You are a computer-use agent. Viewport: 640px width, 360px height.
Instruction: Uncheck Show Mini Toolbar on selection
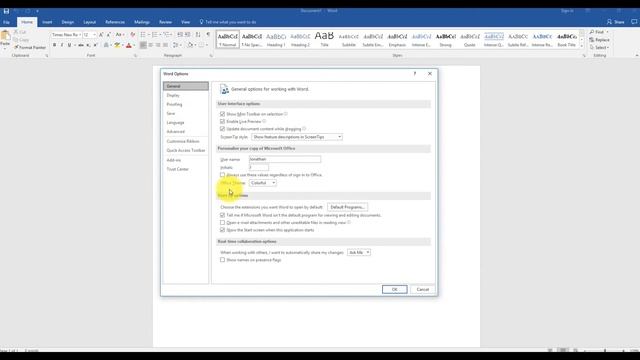[x=222, y=114]
